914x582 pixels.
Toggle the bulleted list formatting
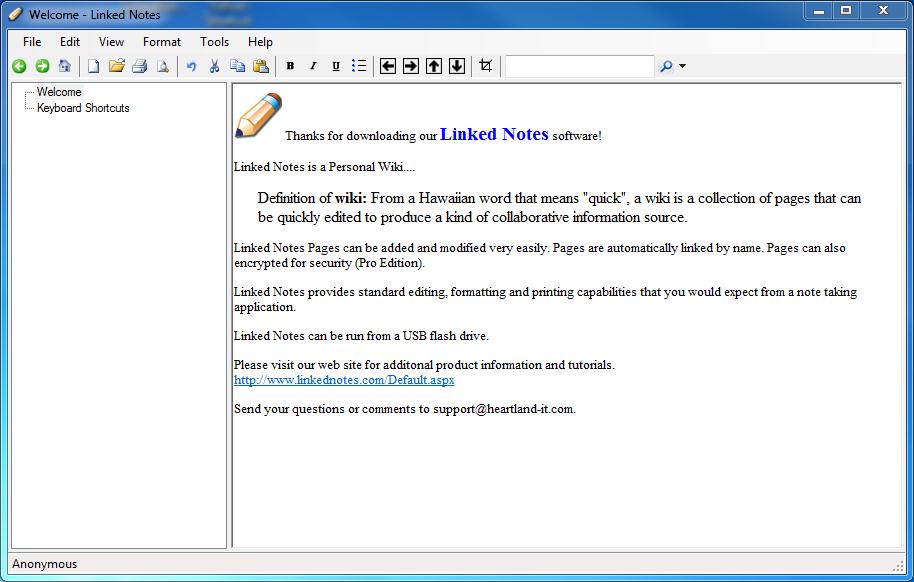(359, 65)
